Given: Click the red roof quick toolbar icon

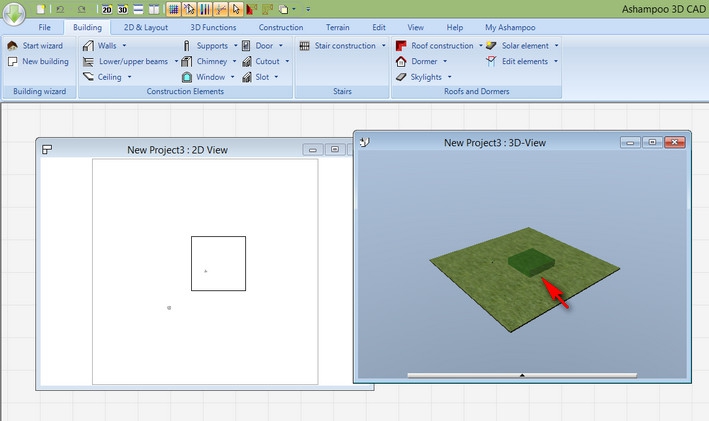Looking at the screenshot, I should click(251, 9).
